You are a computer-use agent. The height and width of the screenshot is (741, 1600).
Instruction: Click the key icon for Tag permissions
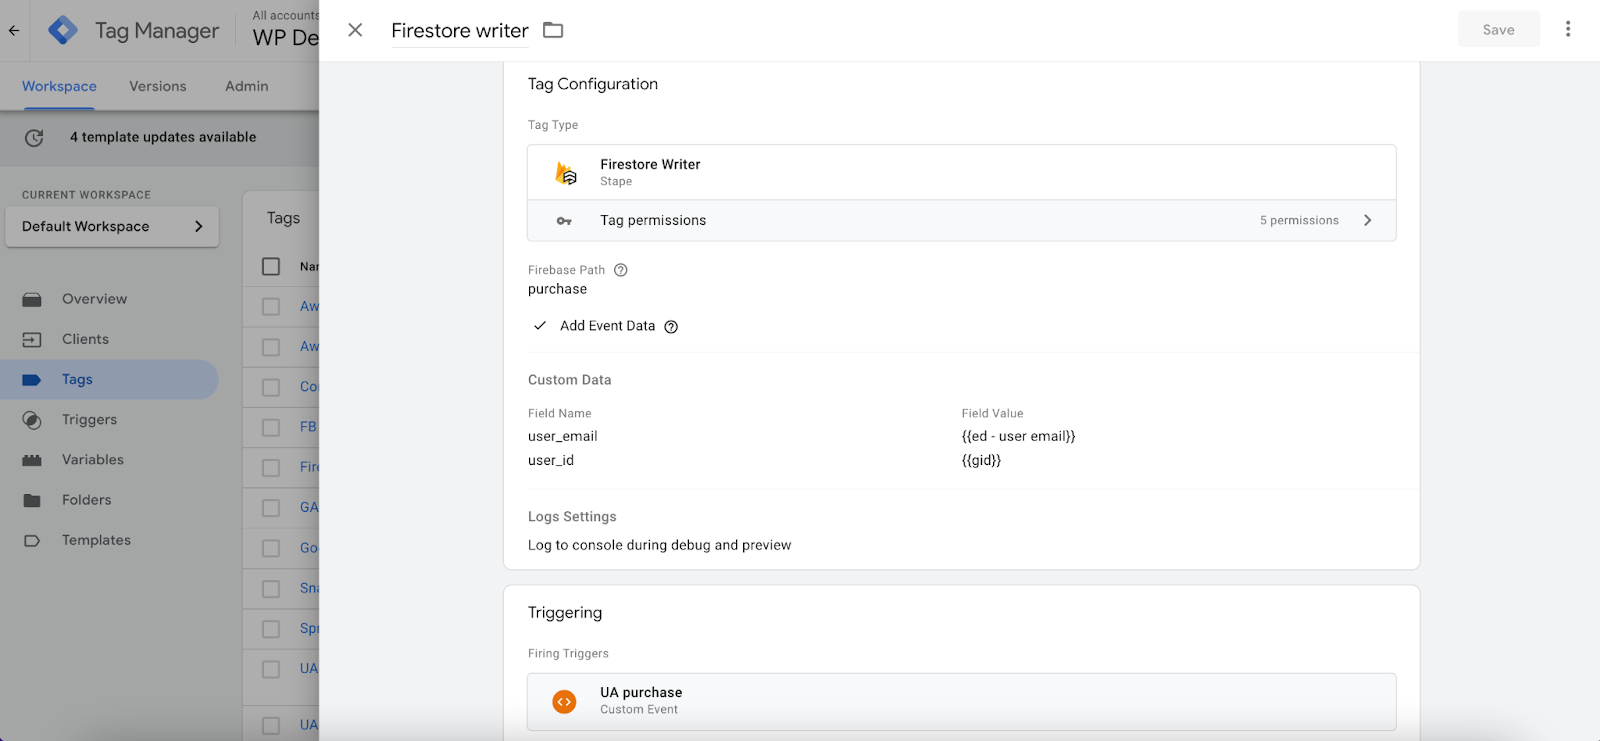(x=564, y=221)
